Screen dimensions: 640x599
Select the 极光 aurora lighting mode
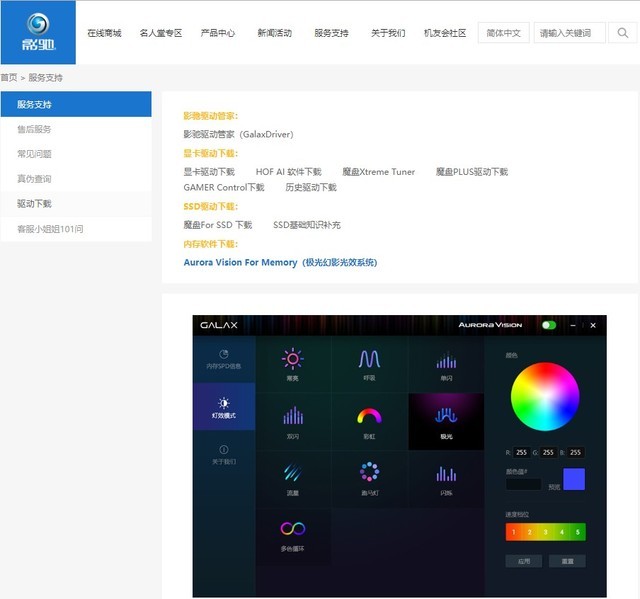coord(446,422)
